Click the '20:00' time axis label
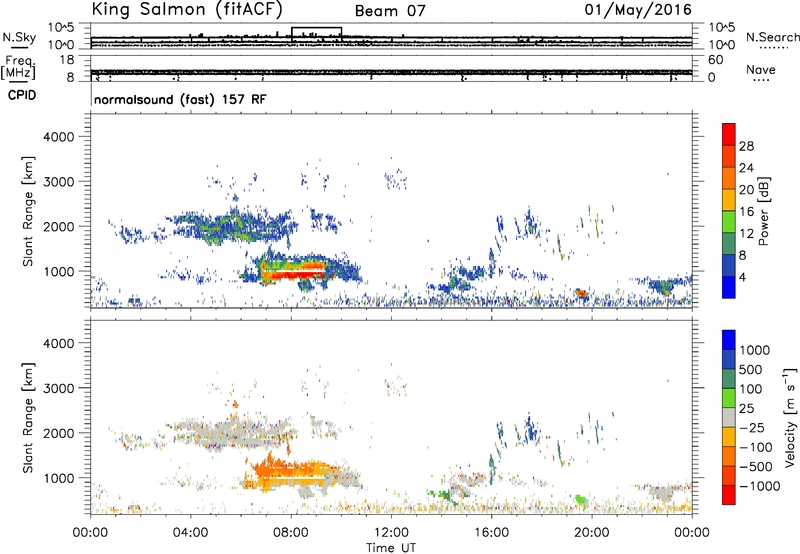 tap(592, 533)
